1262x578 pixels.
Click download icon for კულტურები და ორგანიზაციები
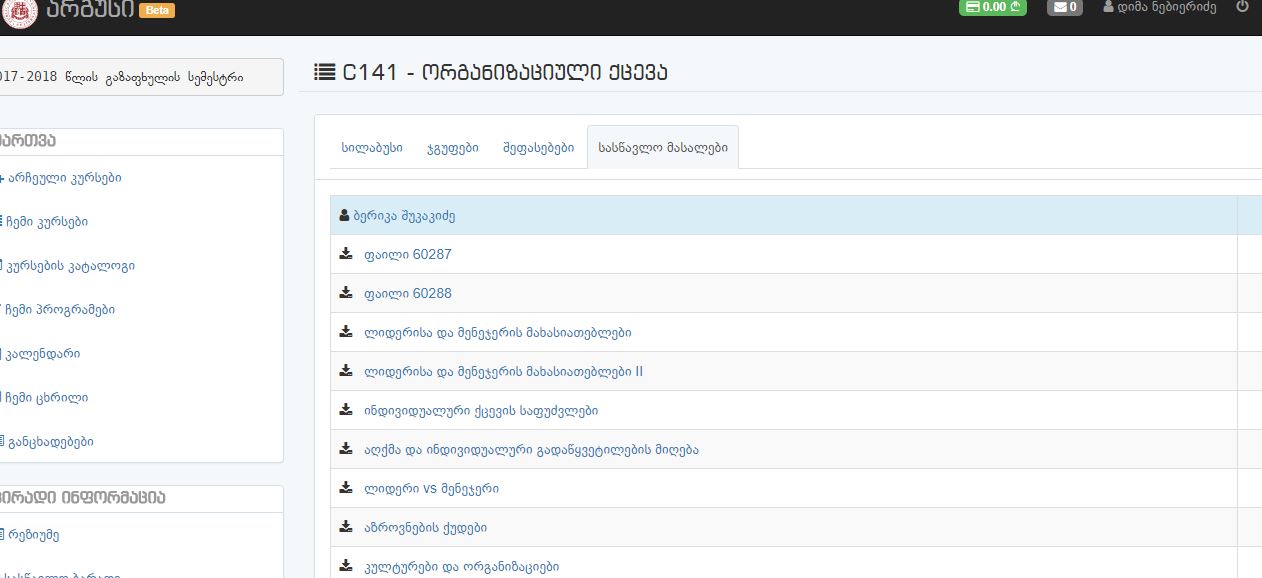pos(346,566)
